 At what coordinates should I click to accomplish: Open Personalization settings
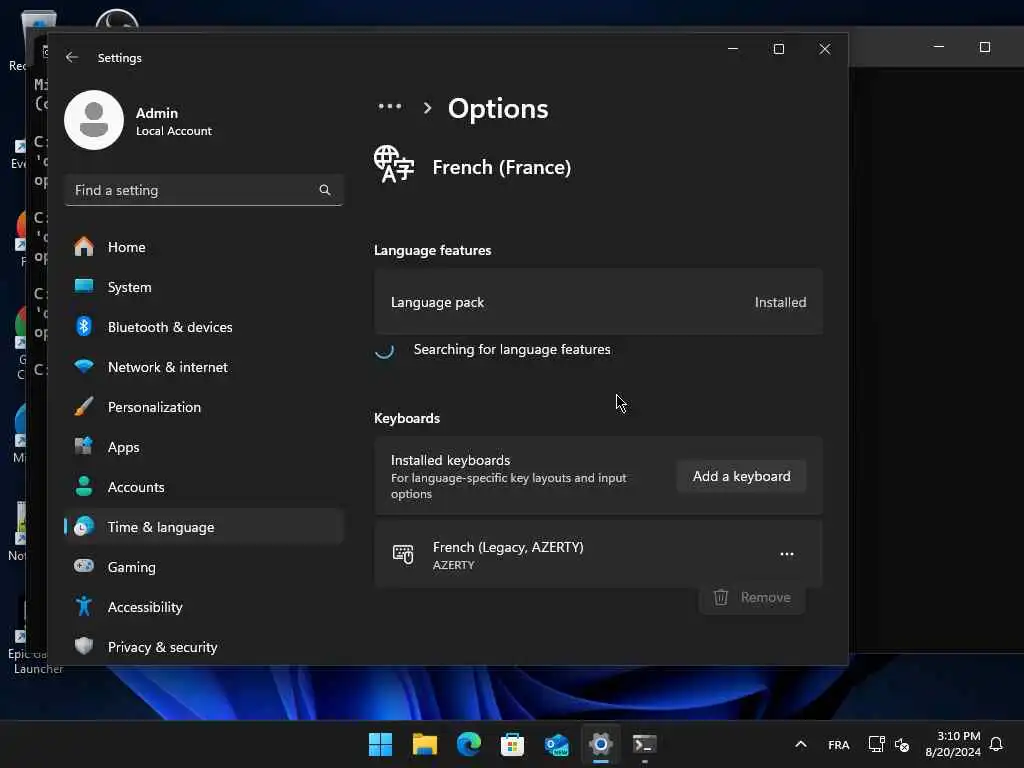pyautogui.click(x=204, y=407)
